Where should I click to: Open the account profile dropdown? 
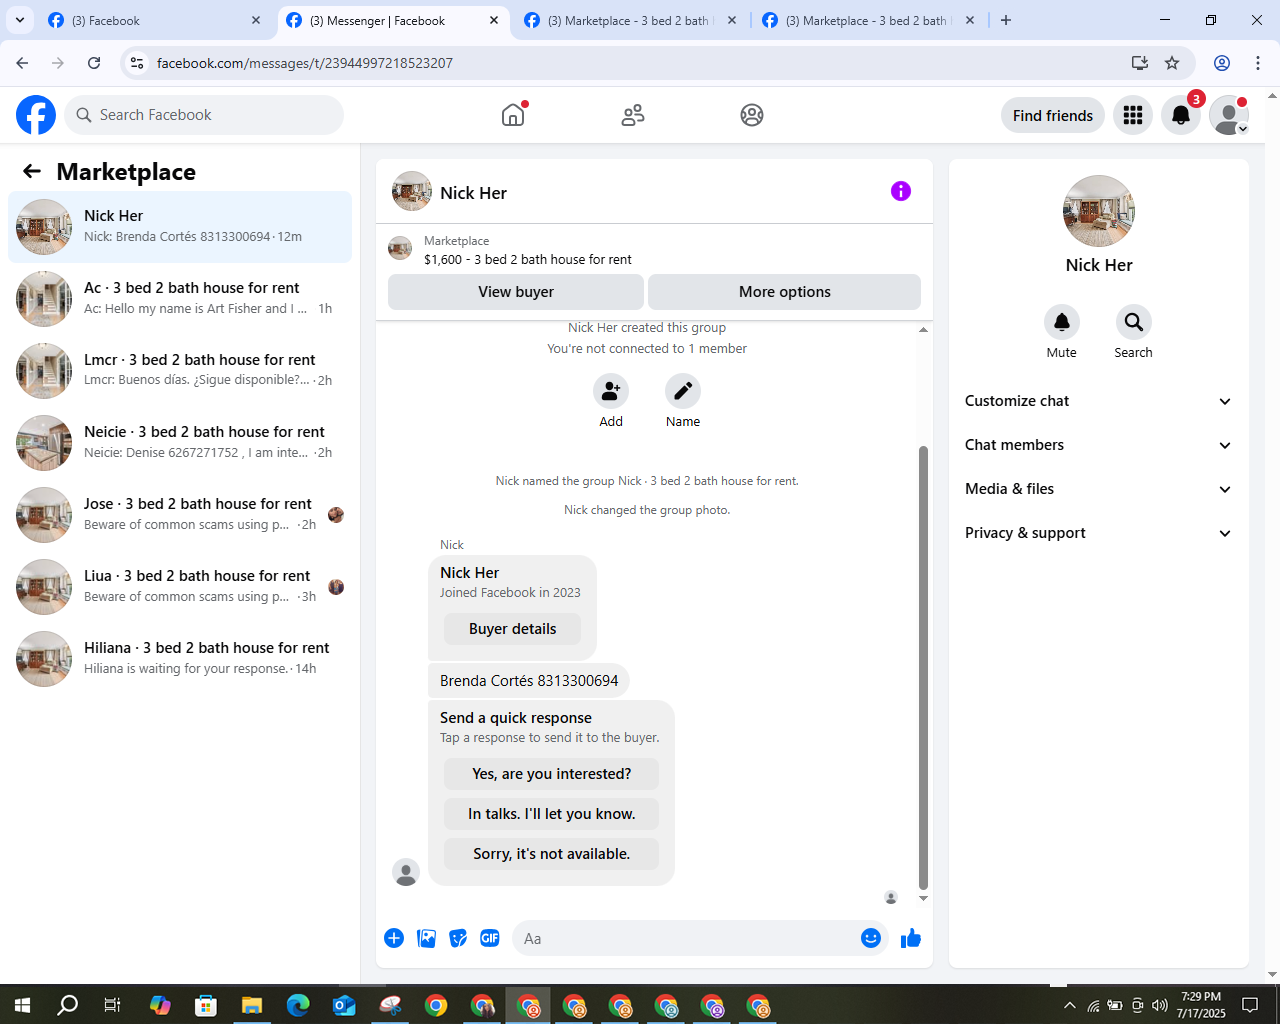tap(1229, 115)
